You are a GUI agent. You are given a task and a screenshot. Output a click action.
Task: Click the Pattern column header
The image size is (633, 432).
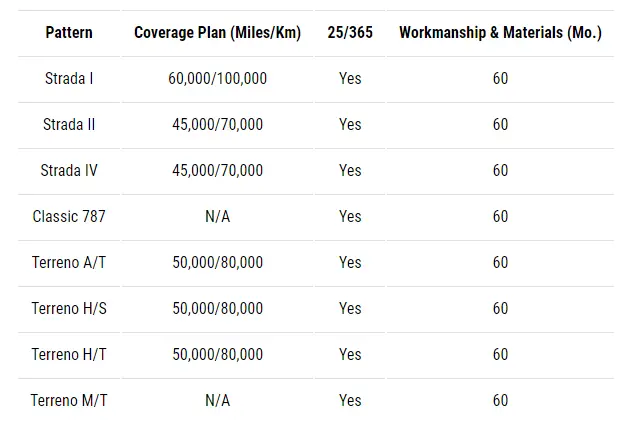(69, 33)
